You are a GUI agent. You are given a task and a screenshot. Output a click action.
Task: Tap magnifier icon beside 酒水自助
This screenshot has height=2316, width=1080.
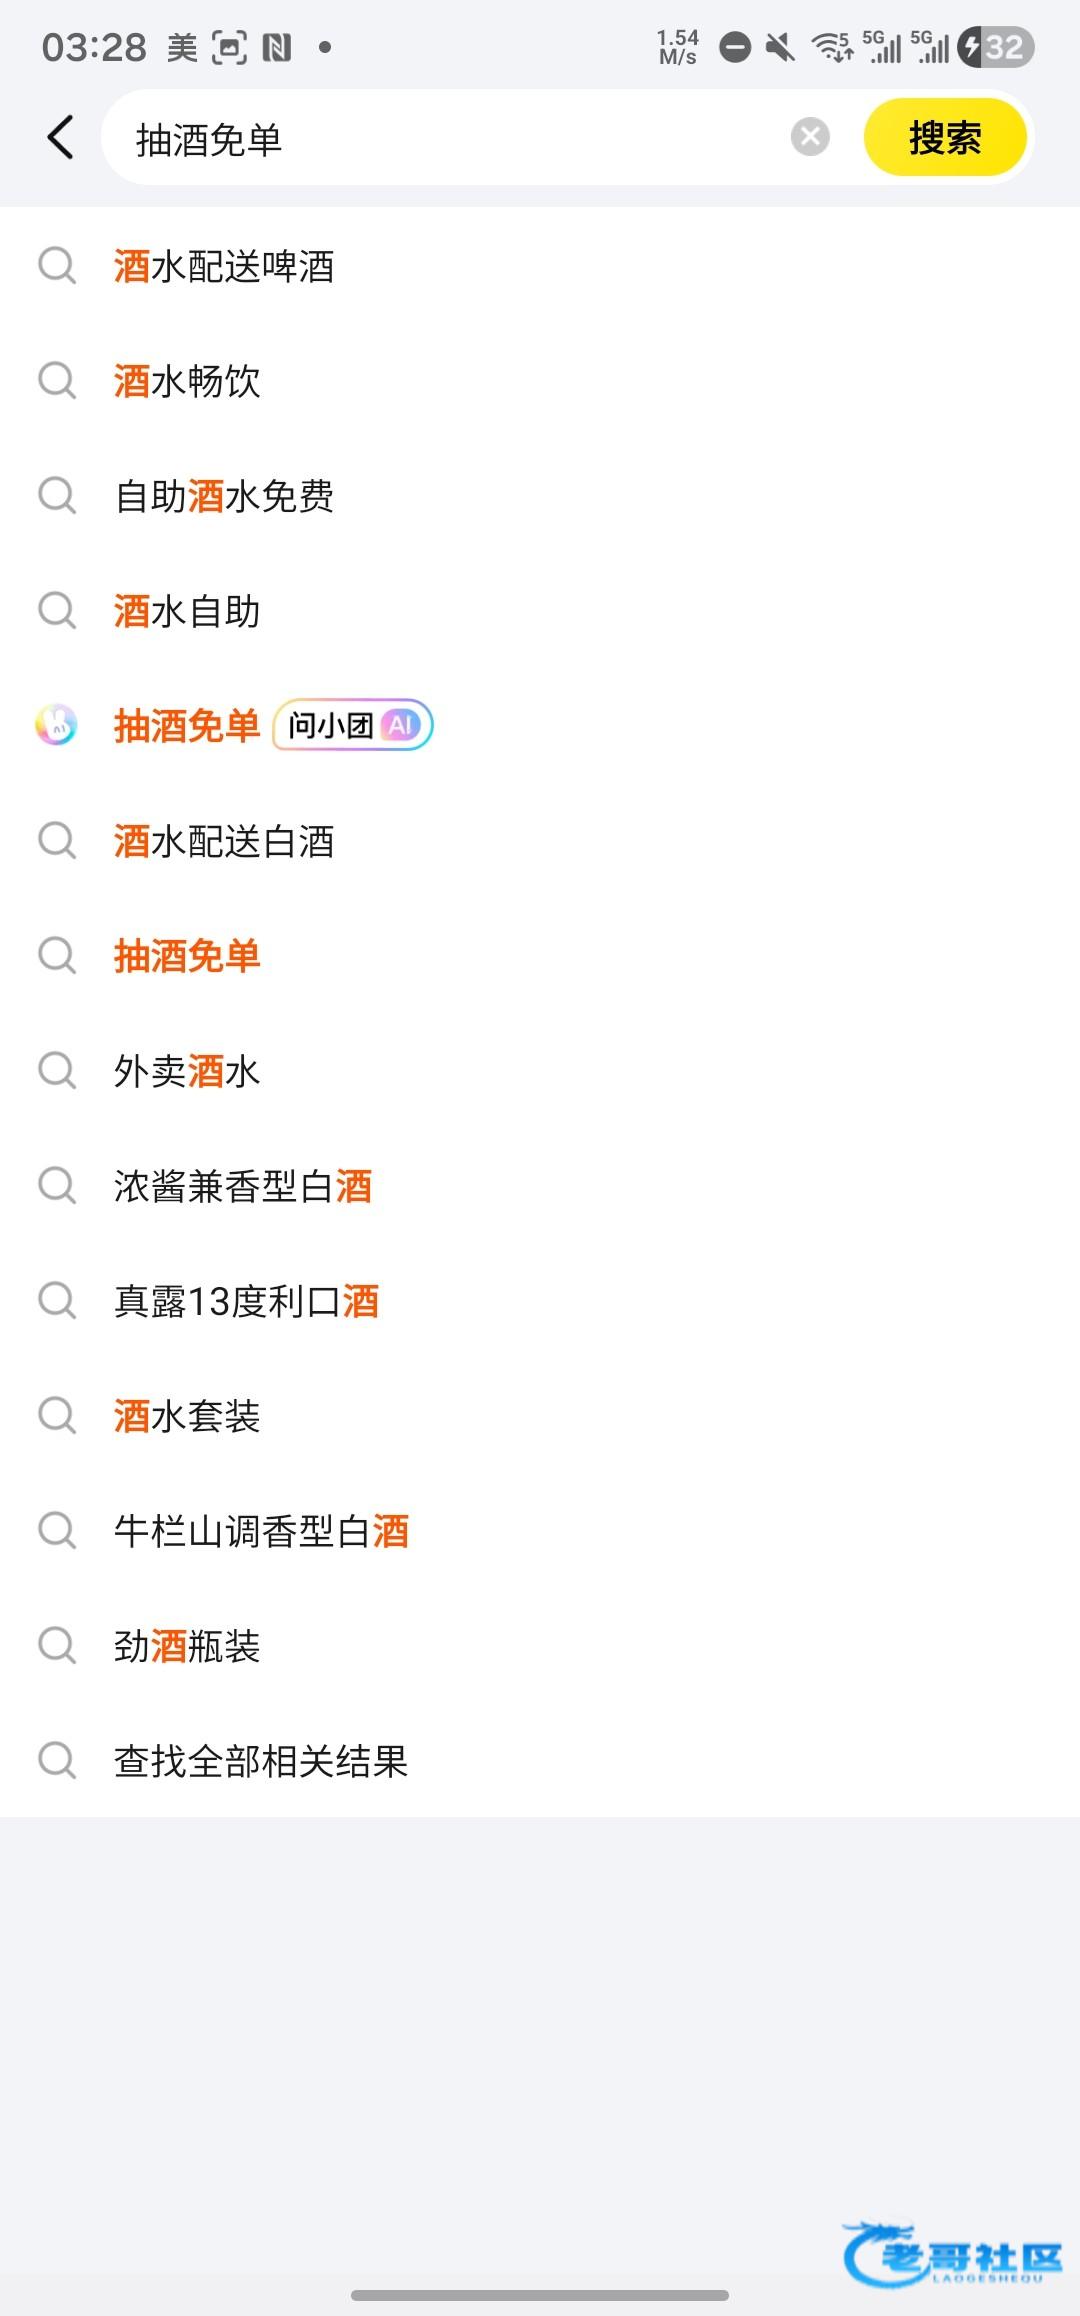pos(57,610)
